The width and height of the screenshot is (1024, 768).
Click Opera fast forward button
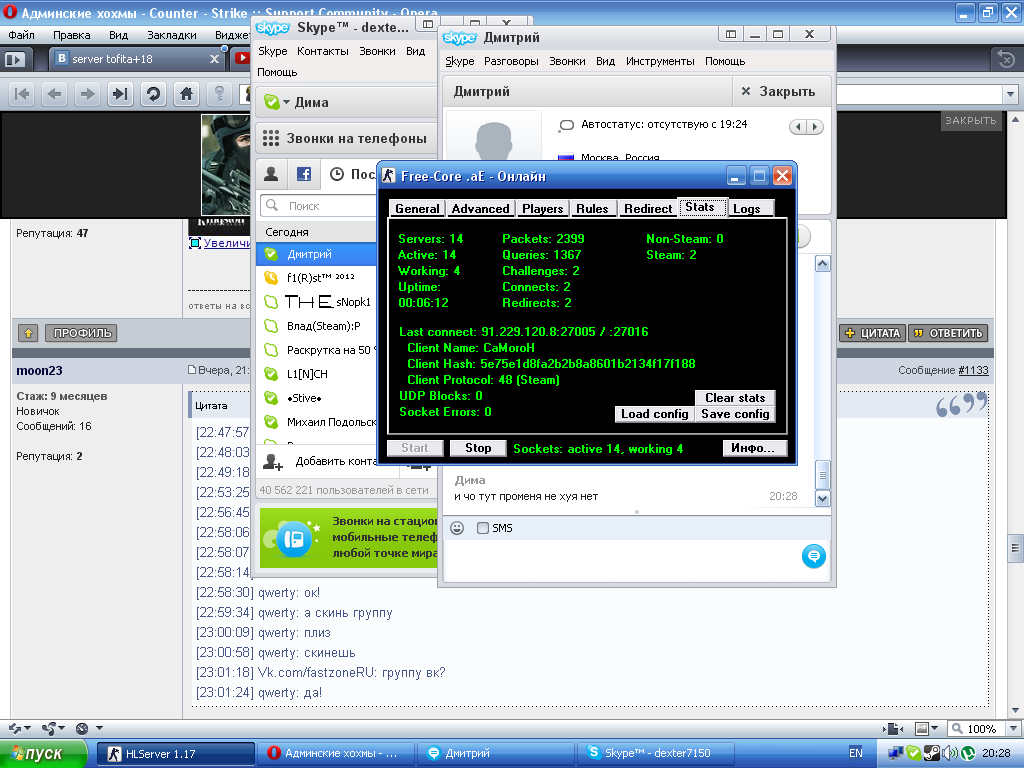[x=120, y=94]
